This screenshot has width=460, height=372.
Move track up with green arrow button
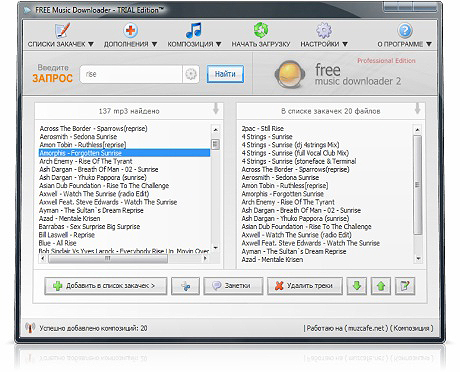[381, 286]
